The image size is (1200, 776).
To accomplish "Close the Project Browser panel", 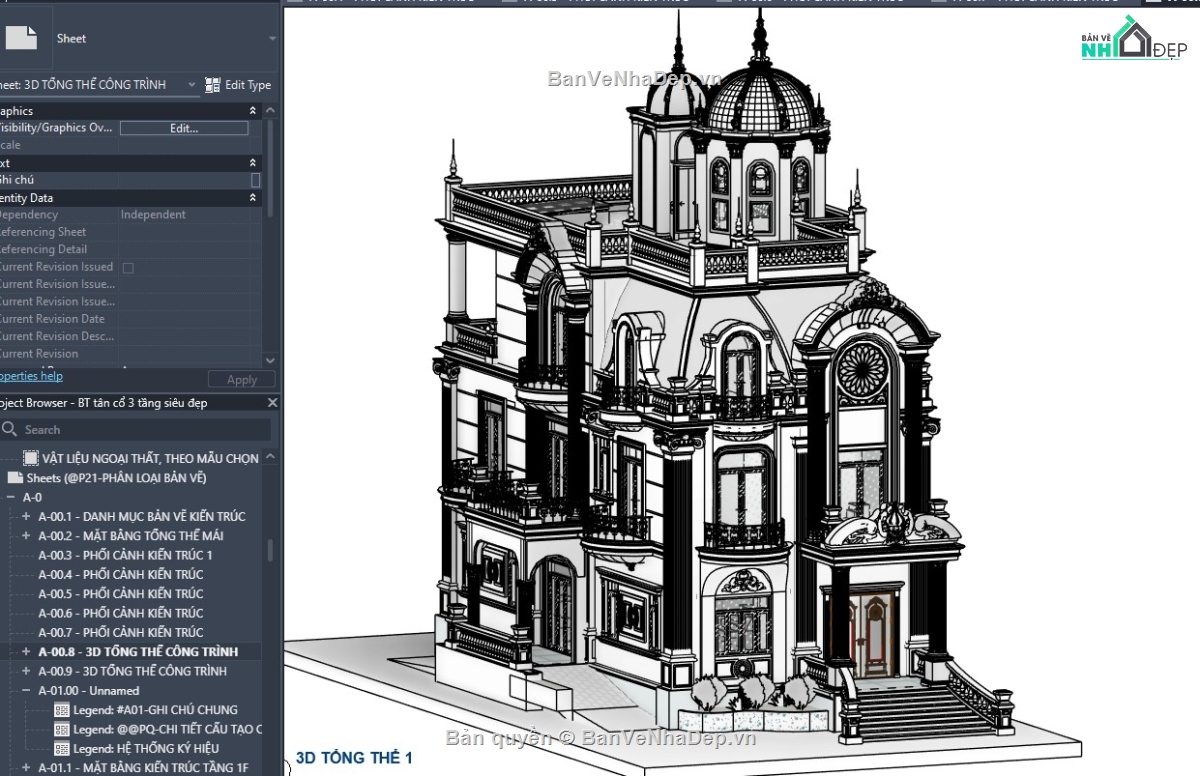I will (x=272, y=402).
